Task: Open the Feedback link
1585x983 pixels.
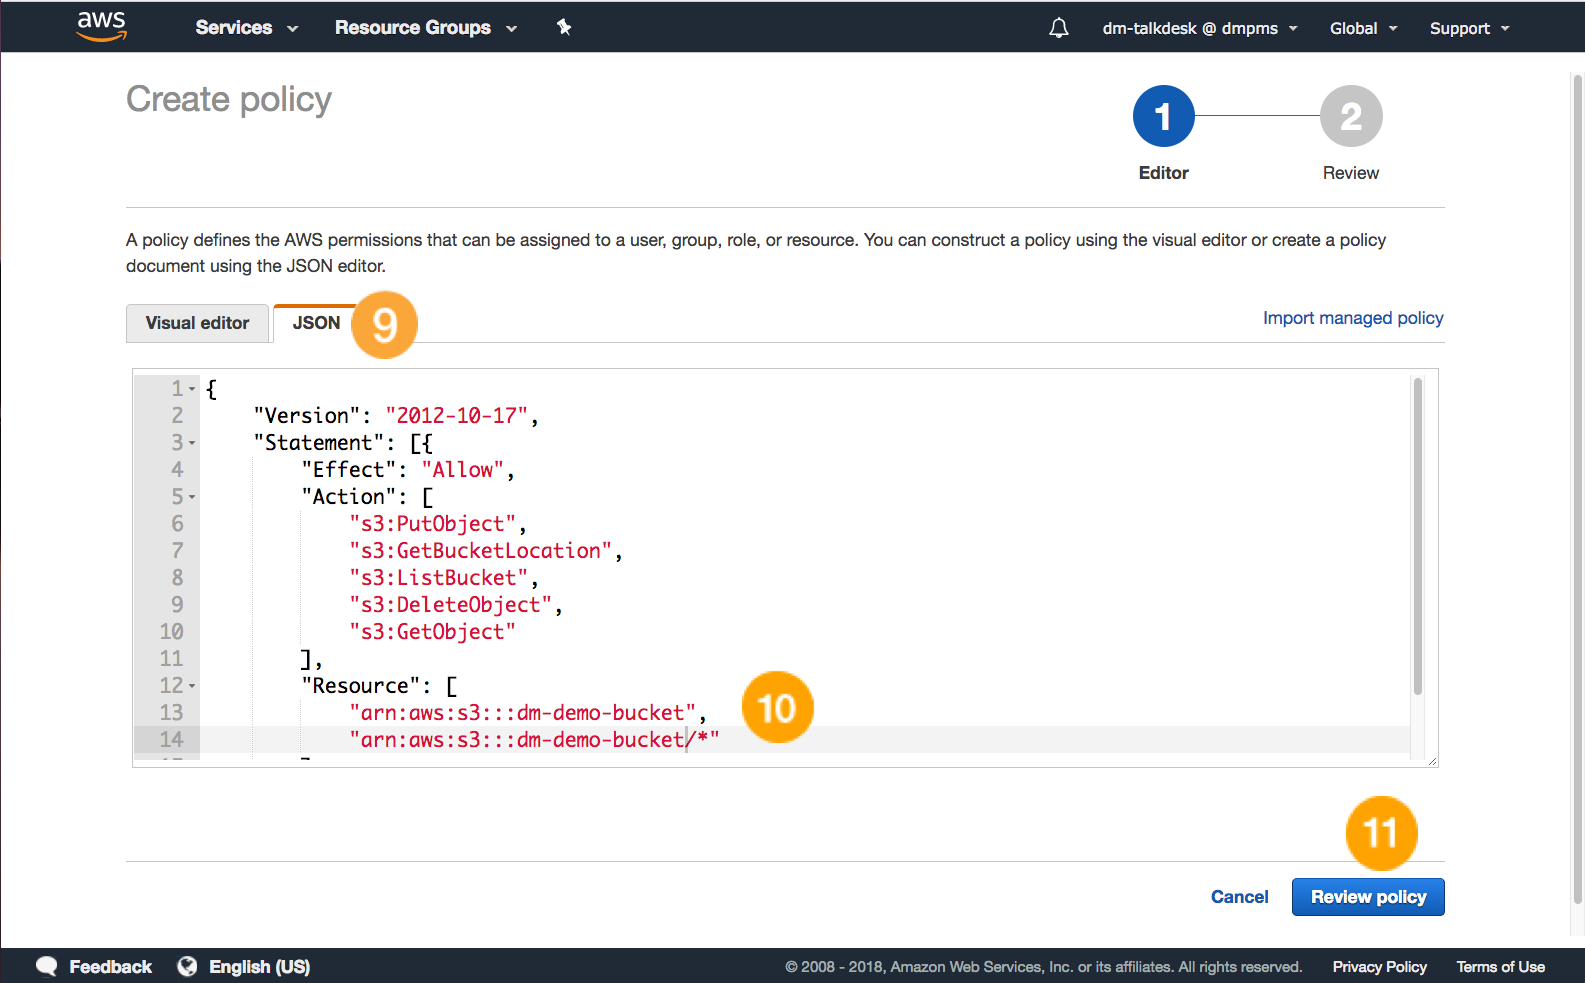Action: tap(110, 967)
